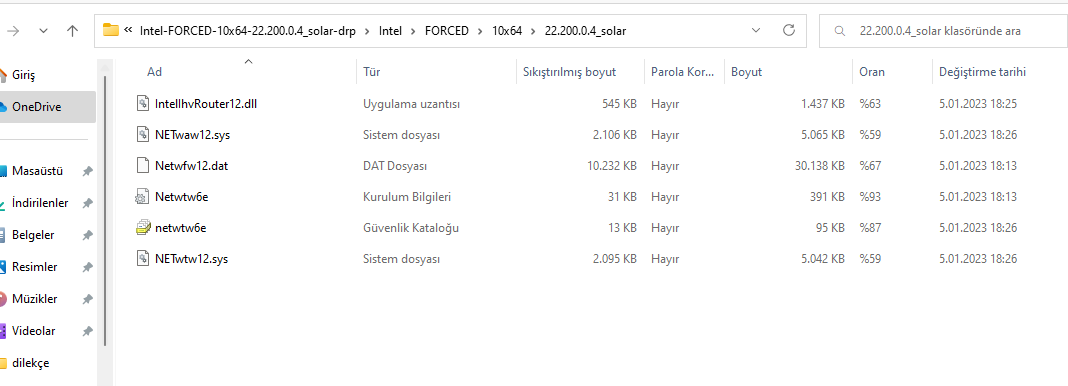The width and height of the screenshot is (1068, 386).
Task: Click %93 ratio value
Action: click(x=870, y=197)
